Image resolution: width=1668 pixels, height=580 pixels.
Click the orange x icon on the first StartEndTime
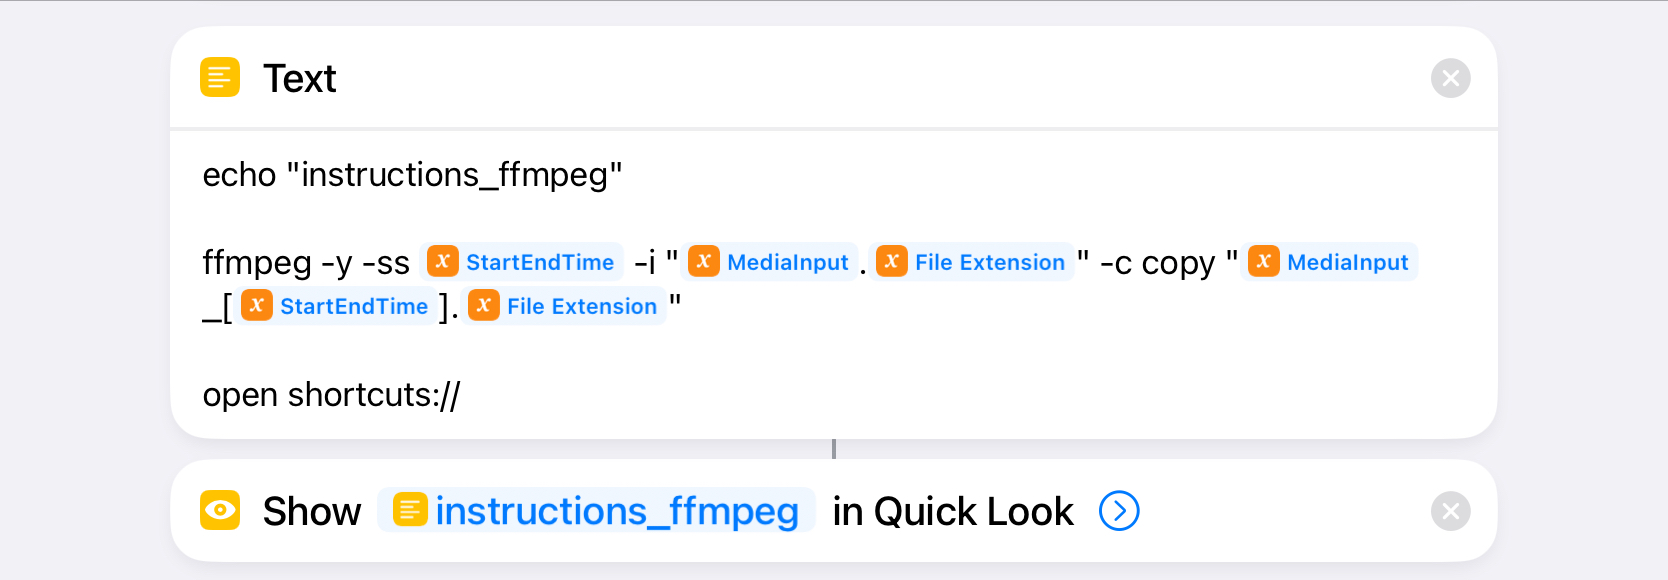(x=442, y=261)
